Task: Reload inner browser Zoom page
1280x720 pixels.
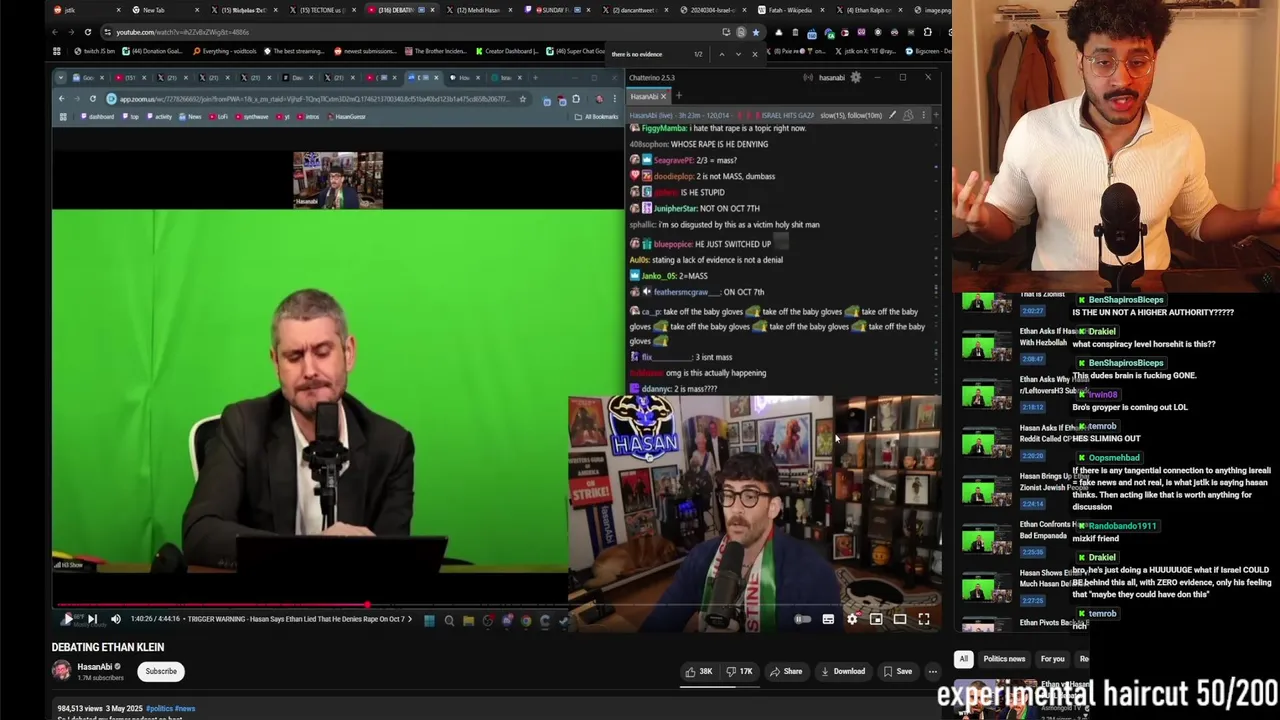Action: pos(92,99)
